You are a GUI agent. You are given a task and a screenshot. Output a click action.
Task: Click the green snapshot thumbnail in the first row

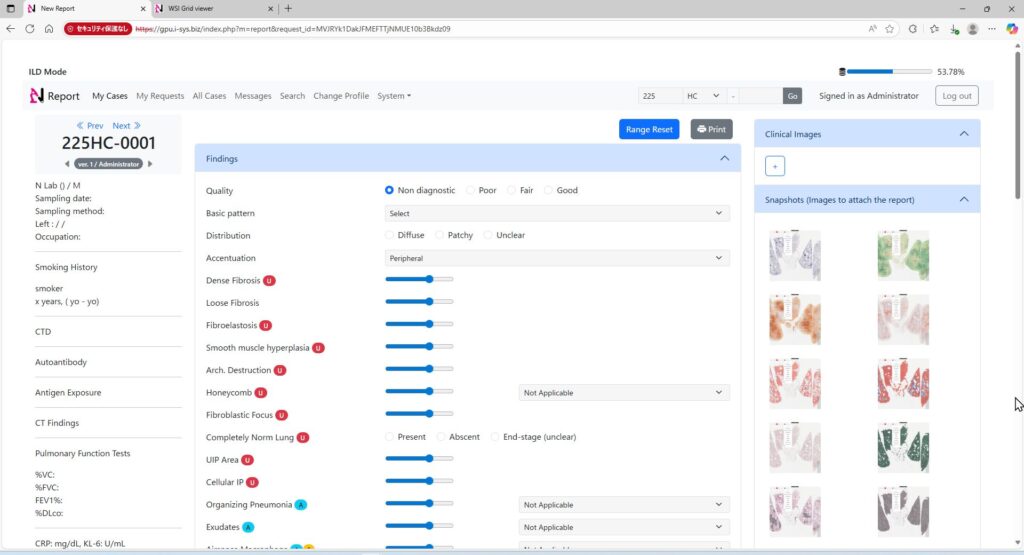pos(902,255)
